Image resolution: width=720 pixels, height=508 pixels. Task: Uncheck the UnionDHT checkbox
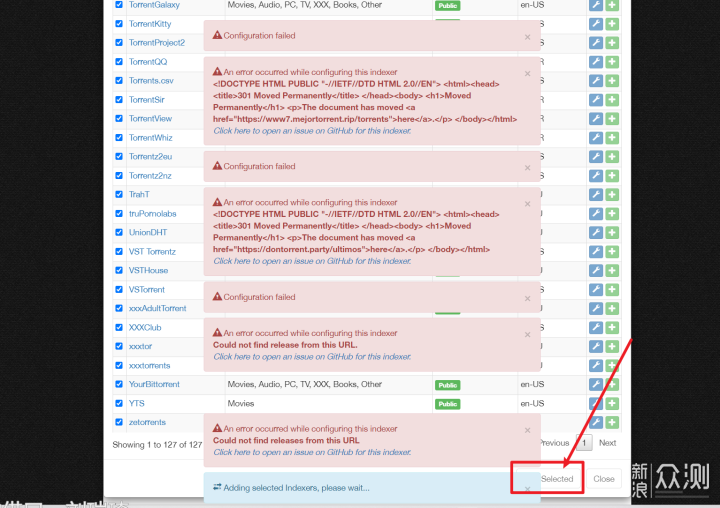pyautogui.click(x=119, y=232)
